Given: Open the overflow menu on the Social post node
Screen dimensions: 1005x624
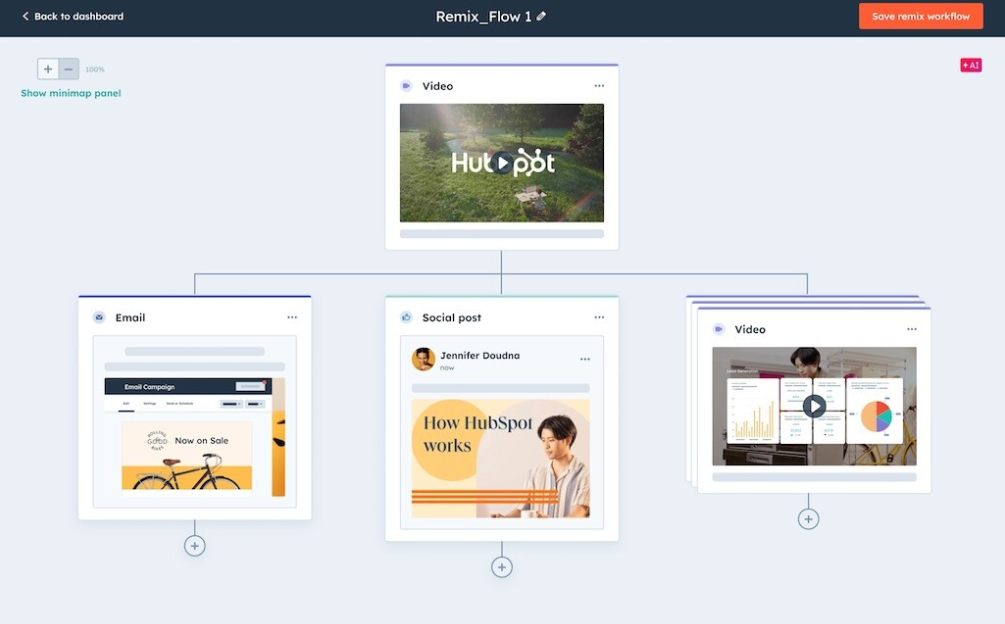Looking at the screenshot, I should click(599, 317).
